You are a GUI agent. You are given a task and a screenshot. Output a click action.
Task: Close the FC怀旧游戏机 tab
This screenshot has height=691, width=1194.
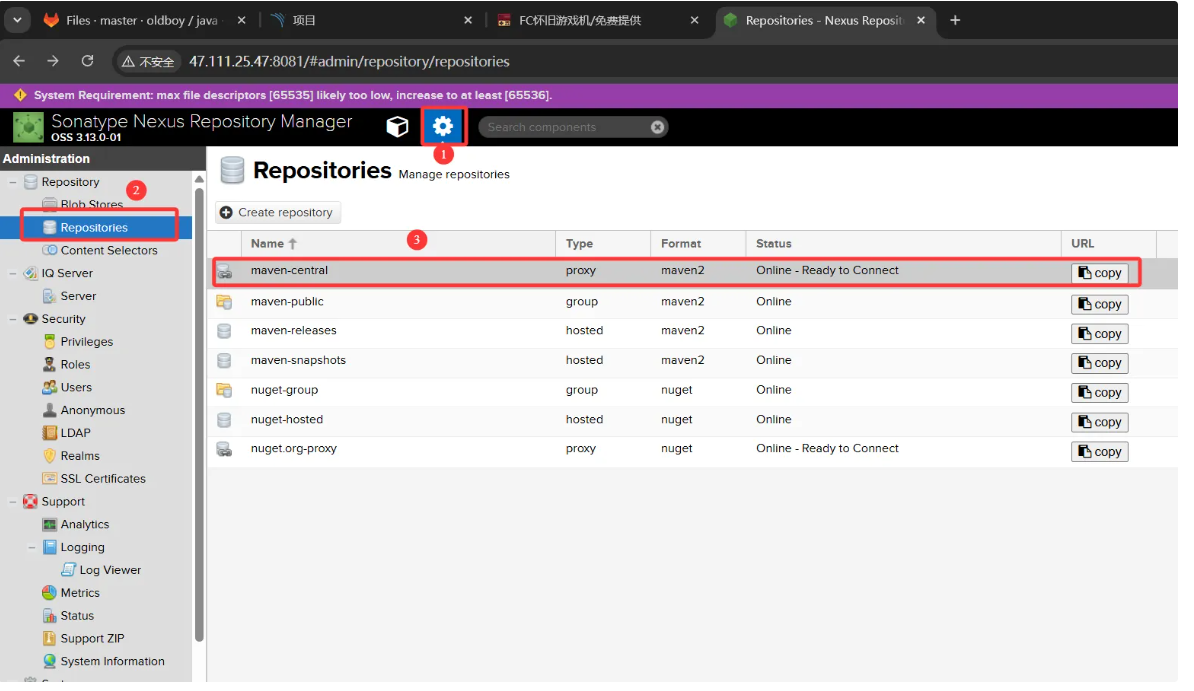point(694,21)
